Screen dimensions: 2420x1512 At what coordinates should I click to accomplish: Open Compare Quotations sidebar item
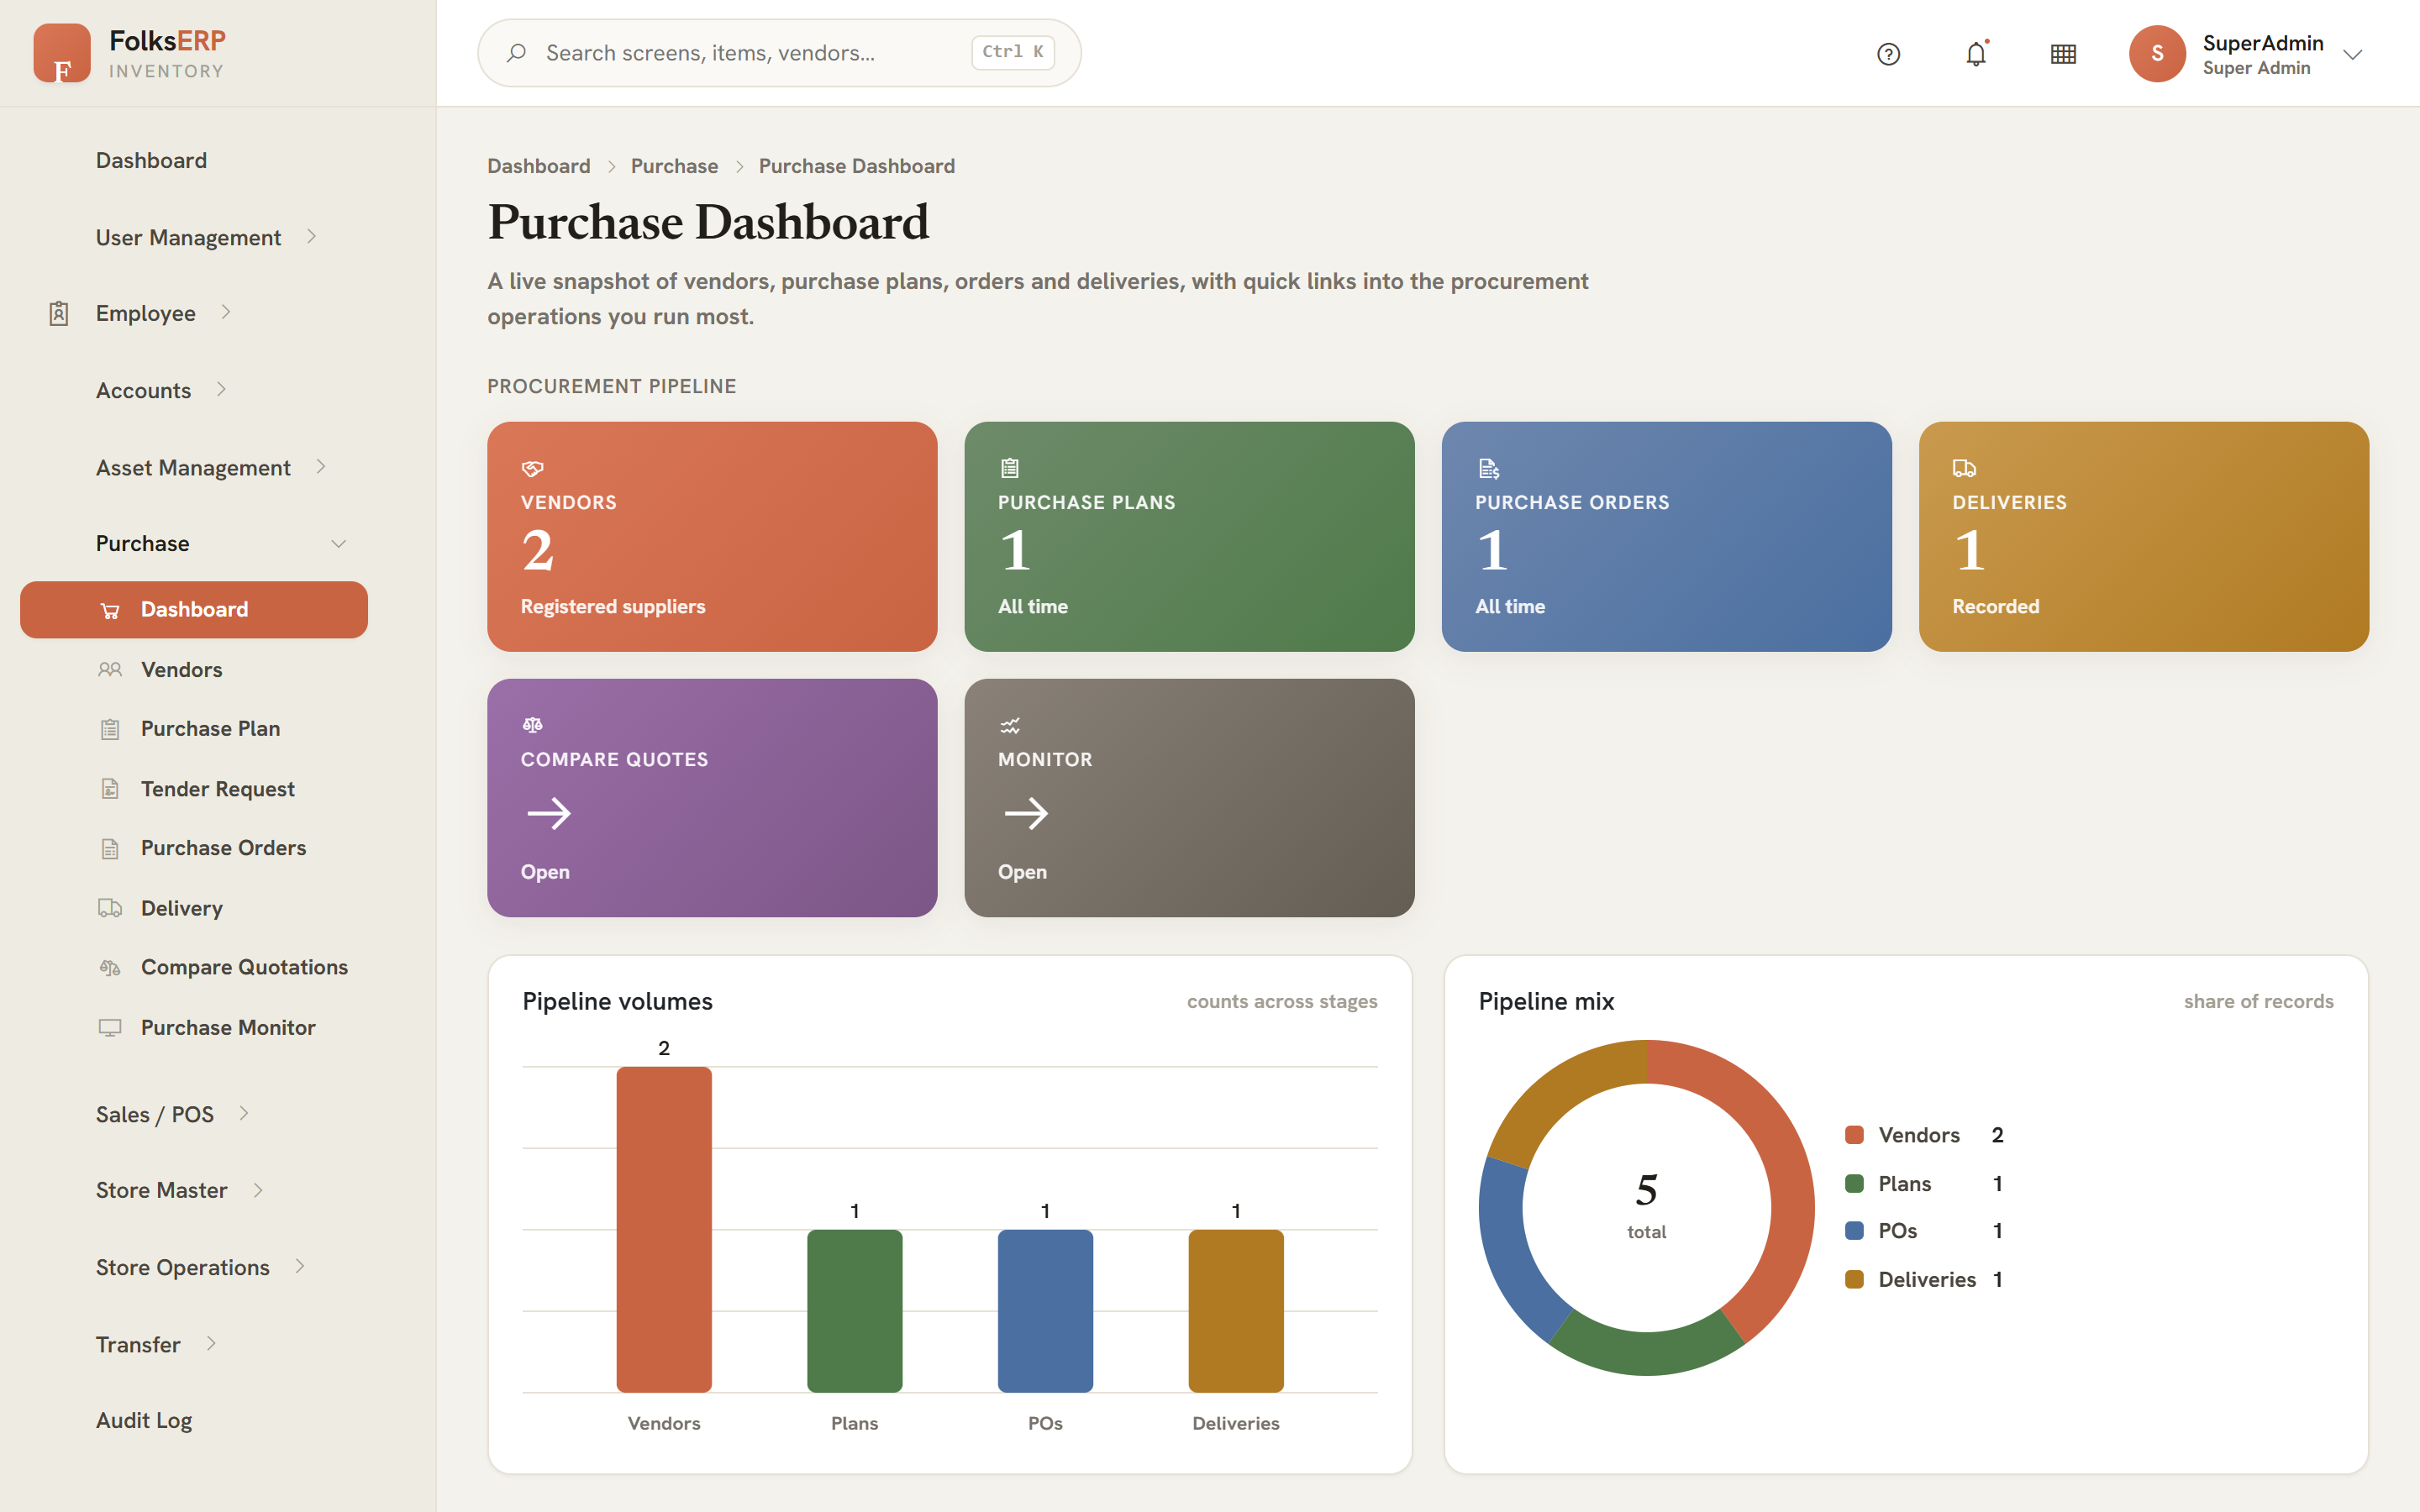point(194,967)
